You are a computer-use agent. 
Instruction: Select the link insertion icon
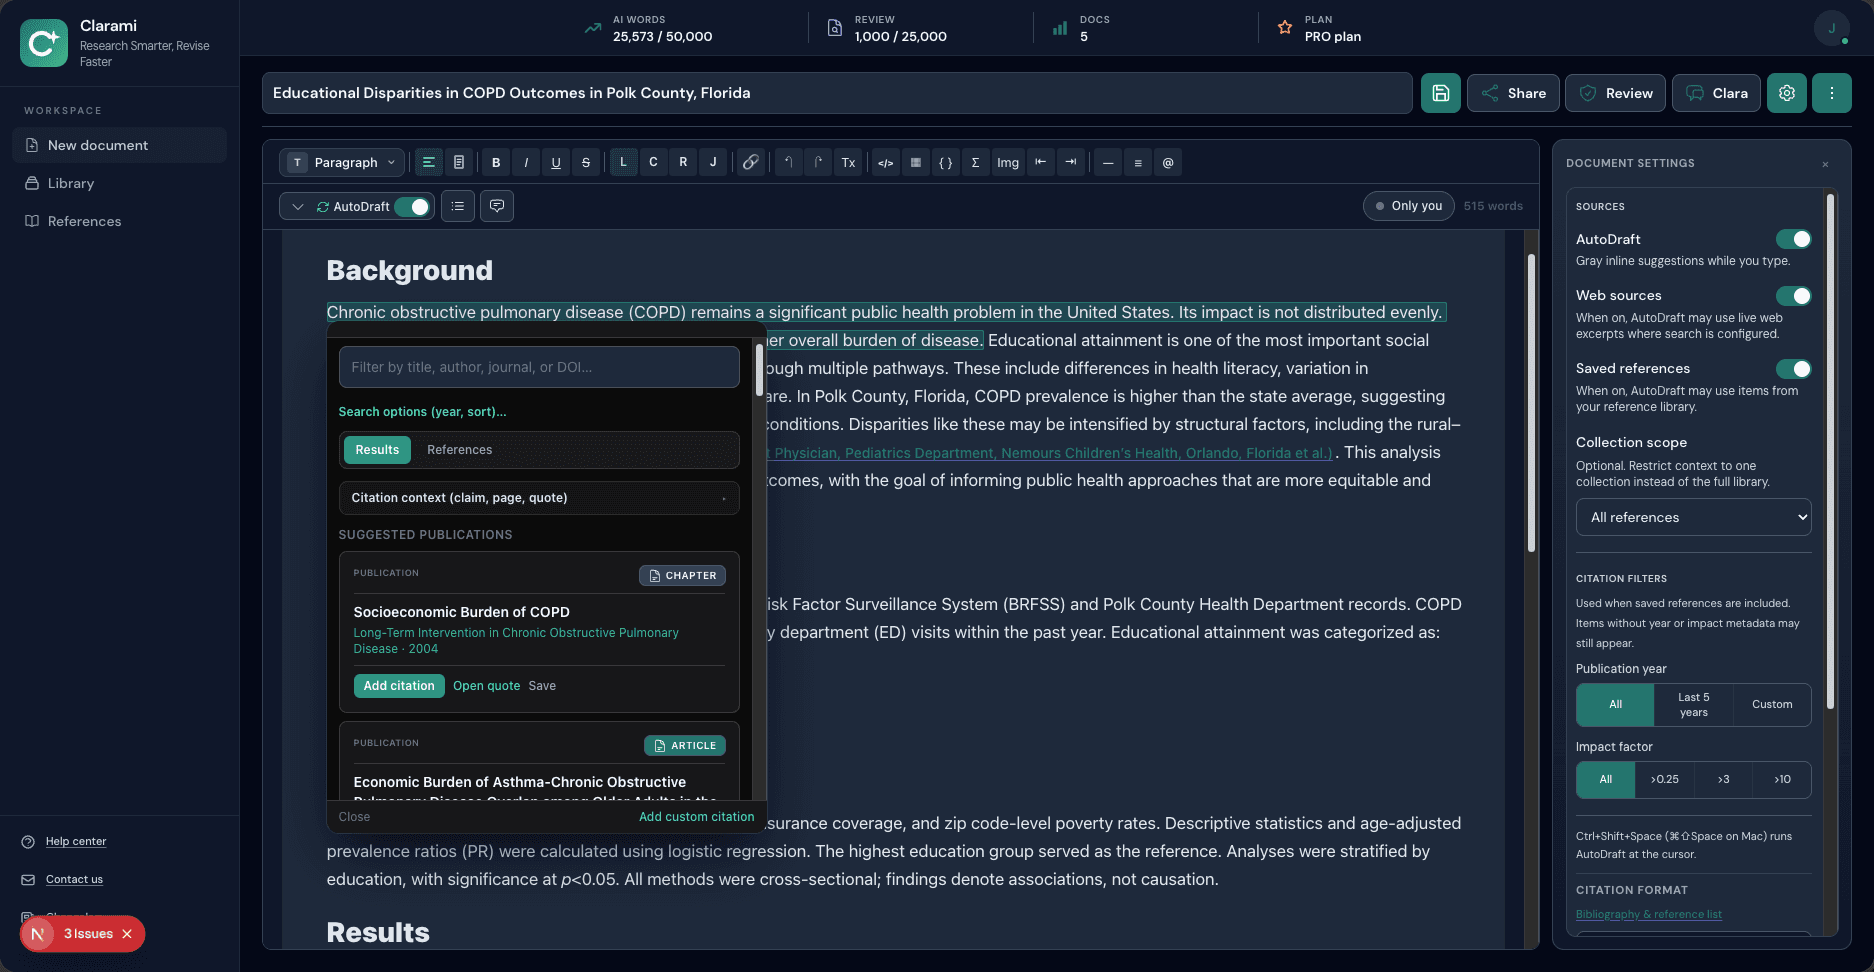(751, 162)
